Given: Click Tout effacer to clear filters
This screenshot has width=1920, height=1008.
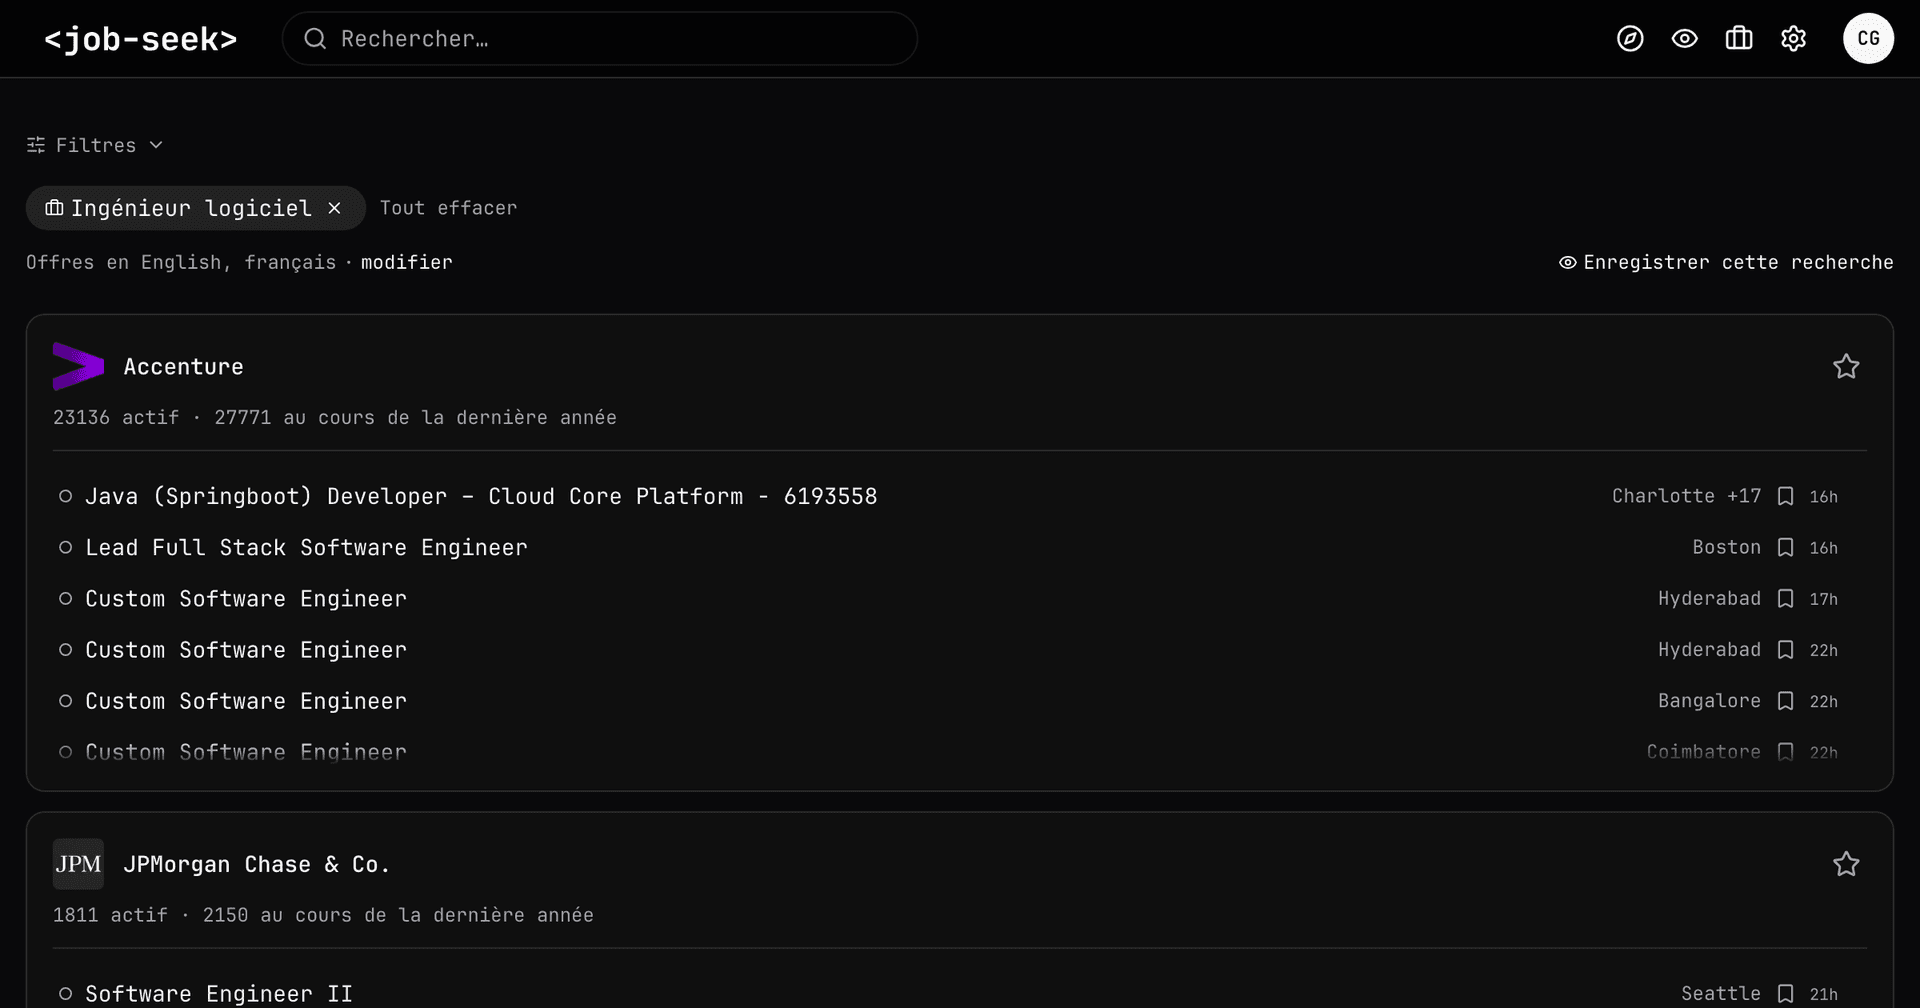Looking at the screenshot, I should click(x=448, y=208).
